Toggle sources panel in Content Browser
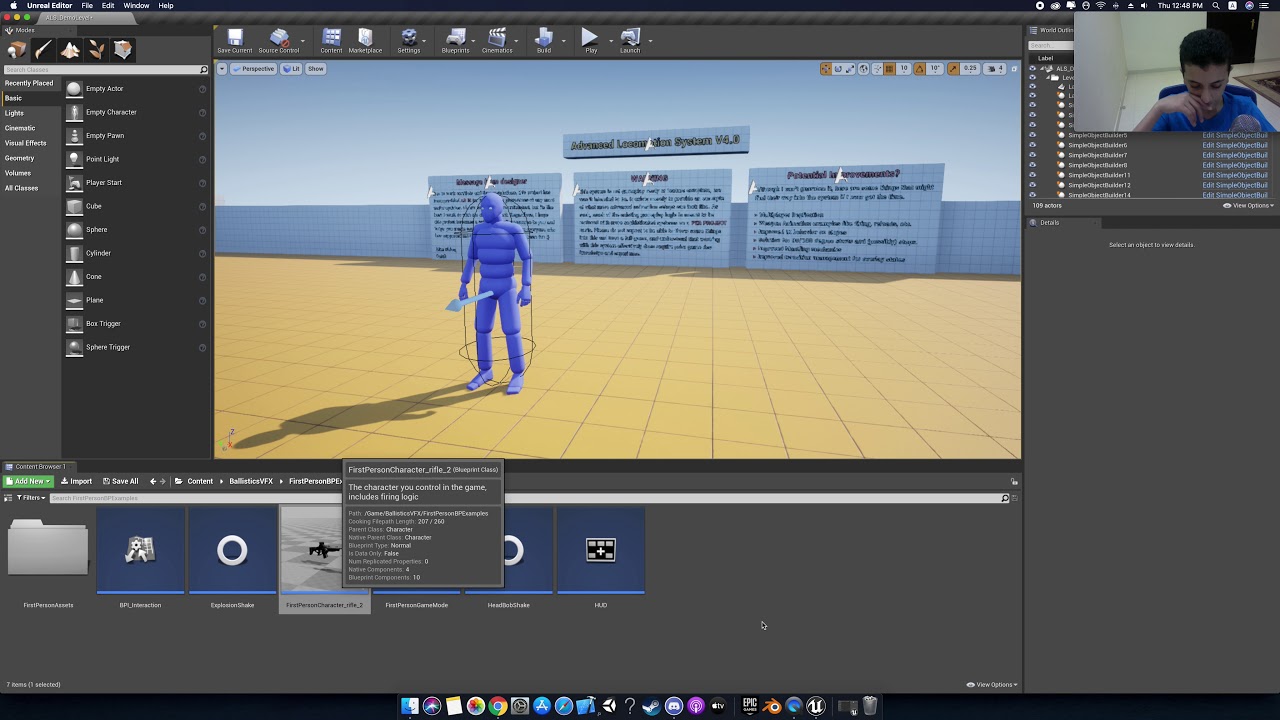Image resolution: width=1280 pixels, height=720 pixels. pyautogui.click(x=8, y=498)
